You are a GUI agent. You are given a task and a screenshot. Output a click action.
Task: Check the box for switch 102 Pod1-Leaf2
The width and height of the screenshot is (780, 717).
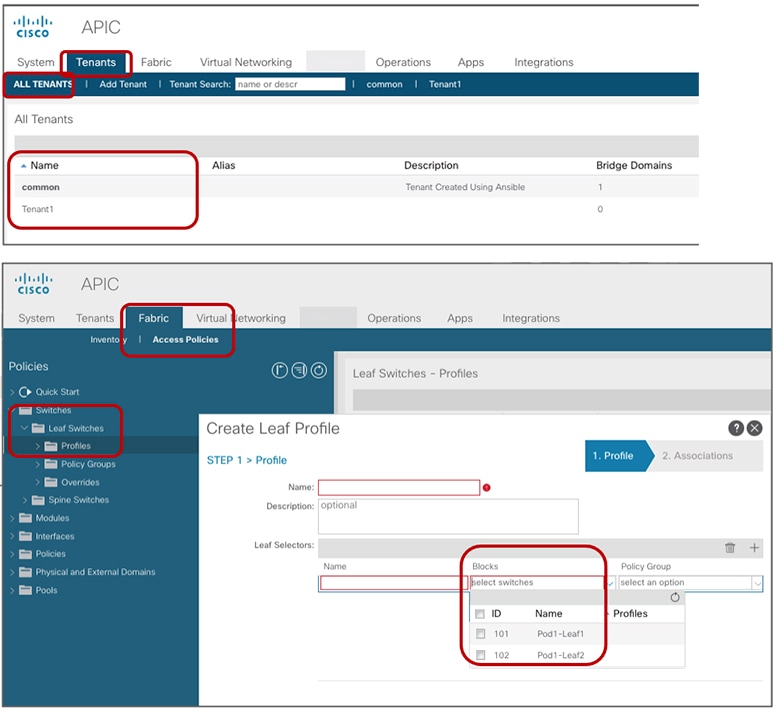[481, 655]
